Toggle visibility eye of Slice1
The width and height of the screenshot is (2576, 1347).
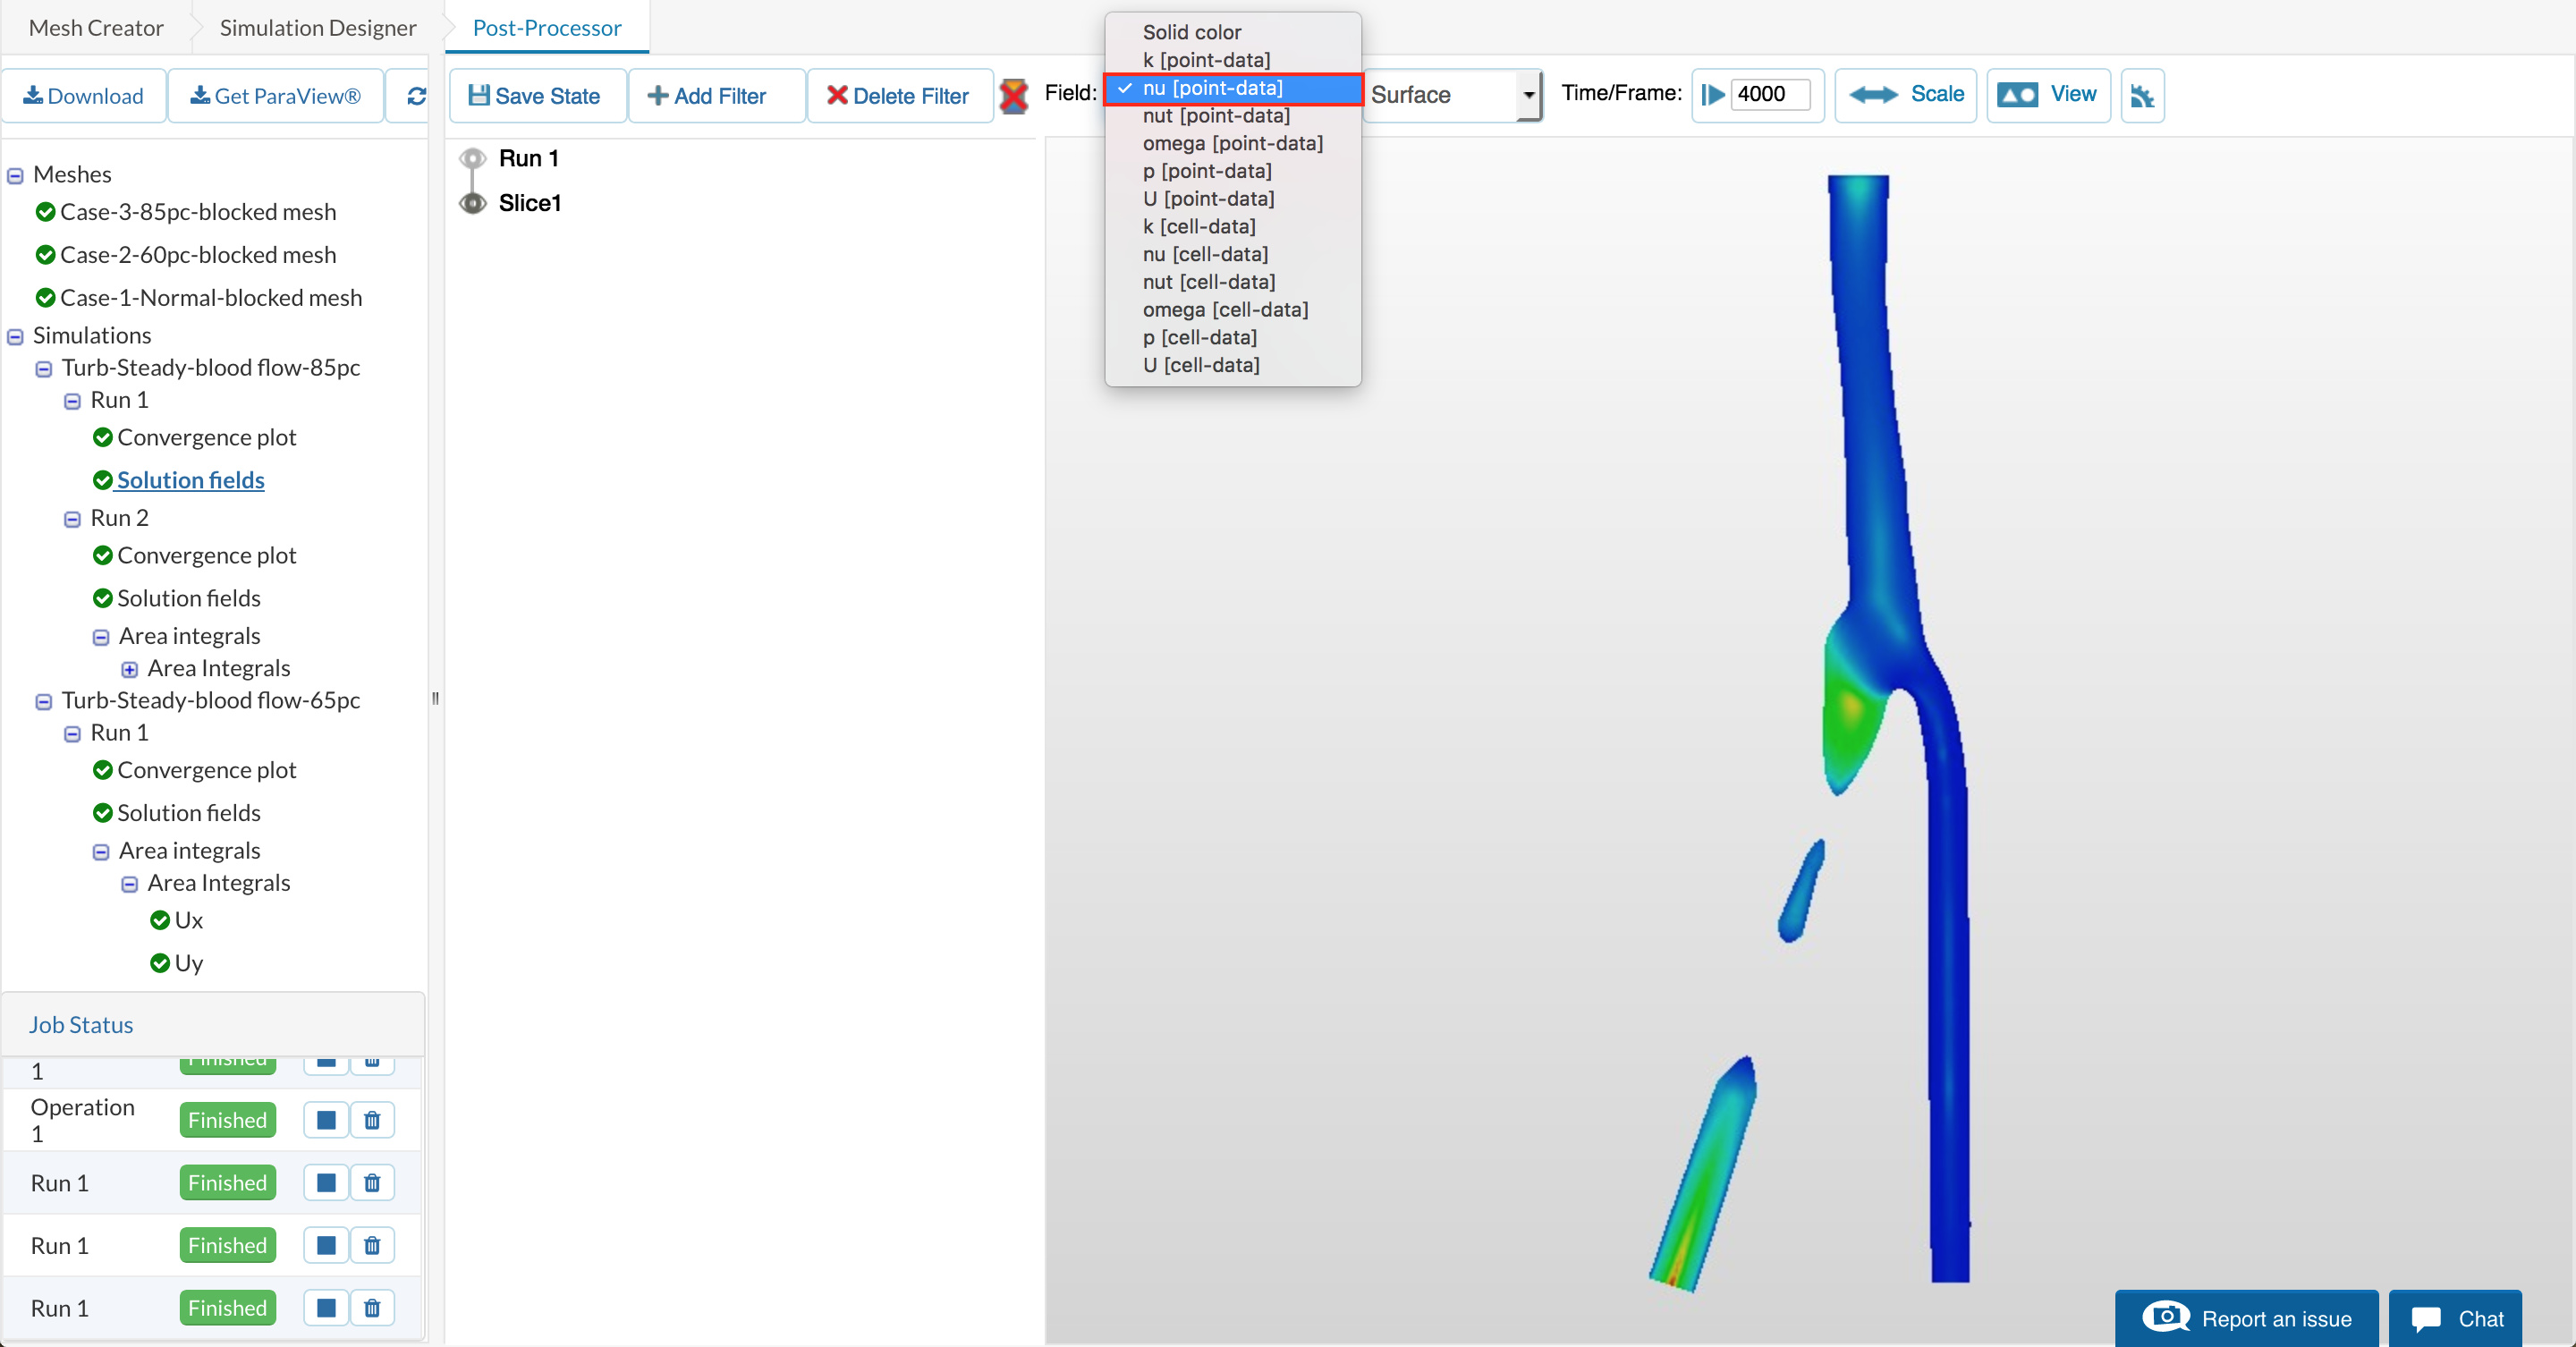coord(473,203)
